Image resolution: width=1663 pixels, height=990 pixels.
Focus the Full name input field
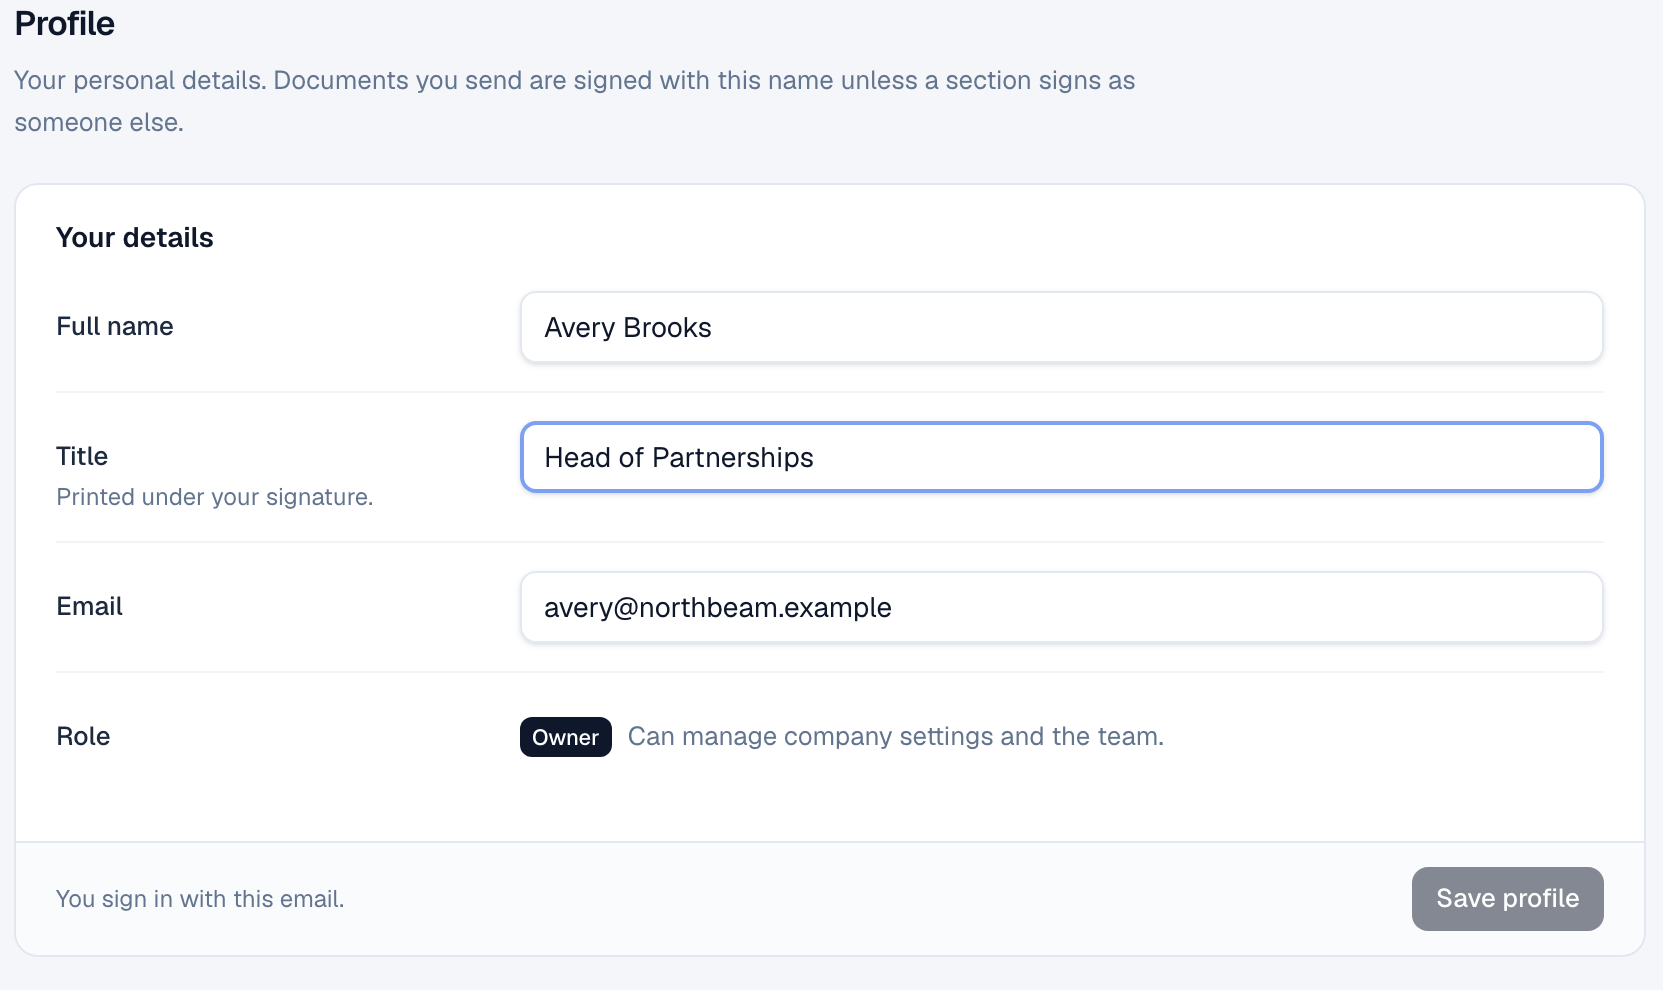coord(1061,327)
